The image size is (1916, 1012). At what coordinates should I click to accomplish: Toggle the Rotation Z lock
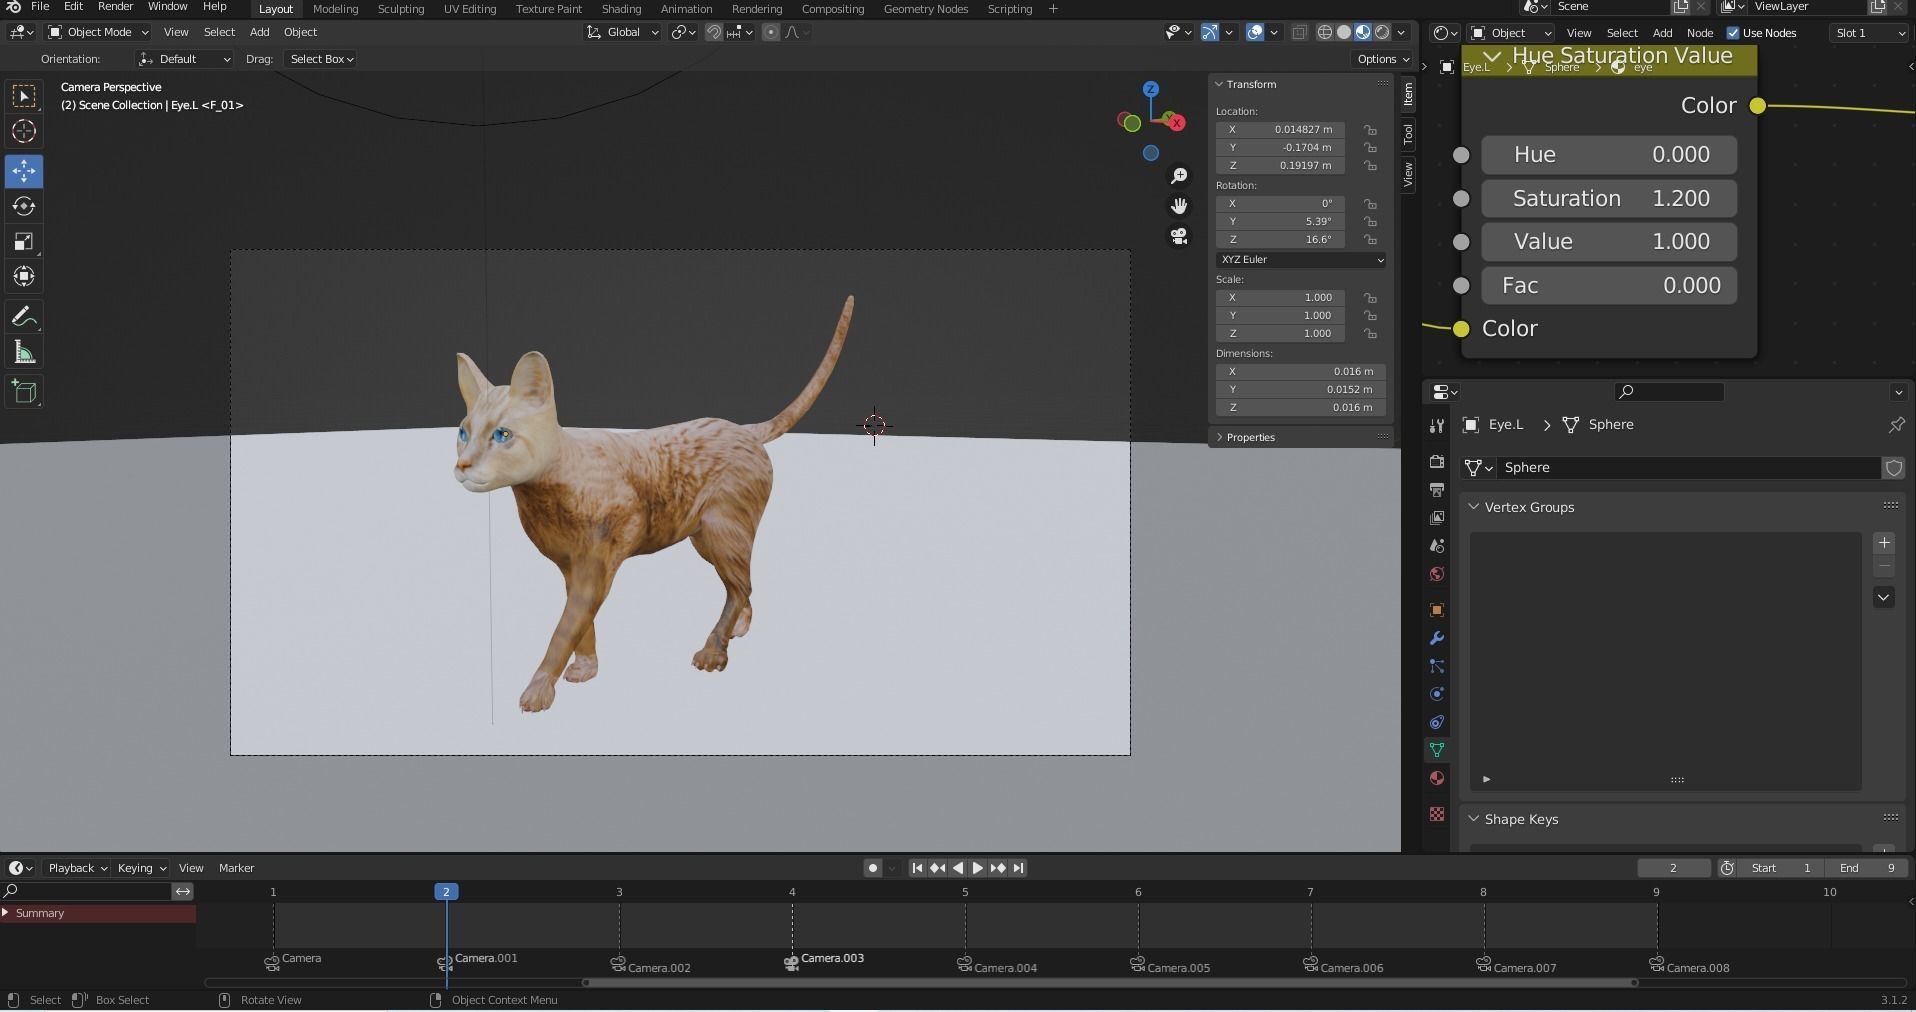pyautogui.click(x=1370, y=240)
